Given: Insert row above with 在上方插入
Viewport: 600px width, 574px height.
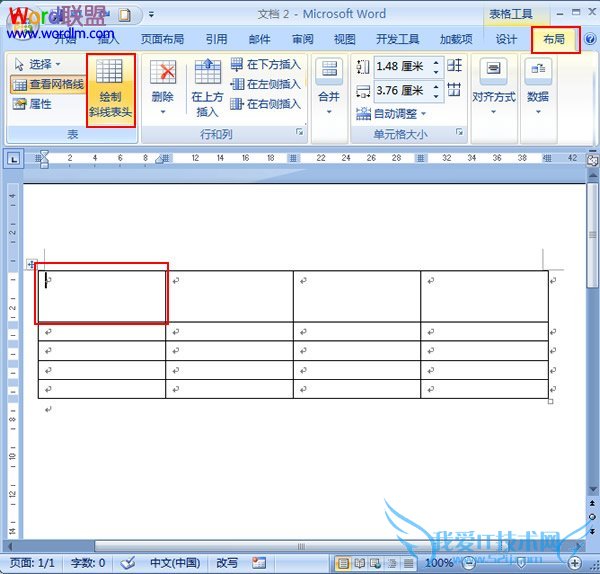Looking at the screenshot, I should 207,88.
